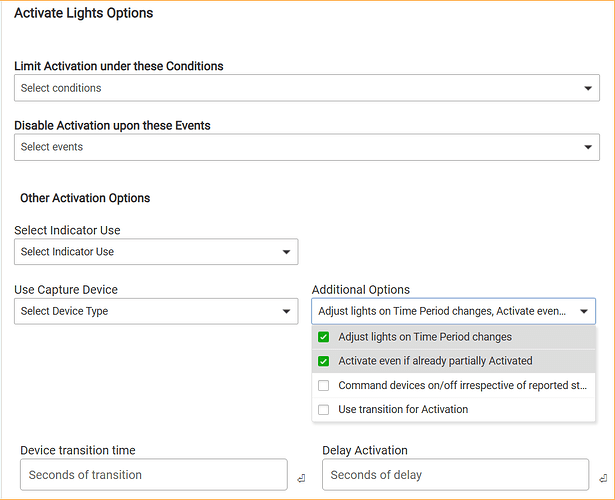
Task: Select the Use transition for Activation option text
Action: [403, 409]
